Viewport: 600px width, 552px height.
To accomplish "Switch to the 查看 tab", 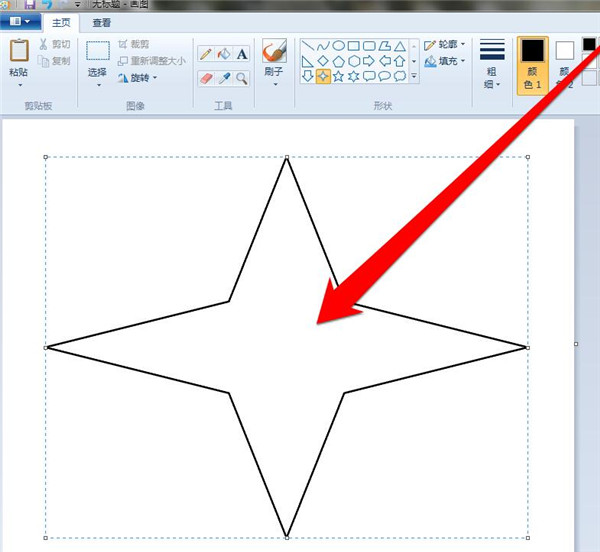I will [x=102, y=22].
